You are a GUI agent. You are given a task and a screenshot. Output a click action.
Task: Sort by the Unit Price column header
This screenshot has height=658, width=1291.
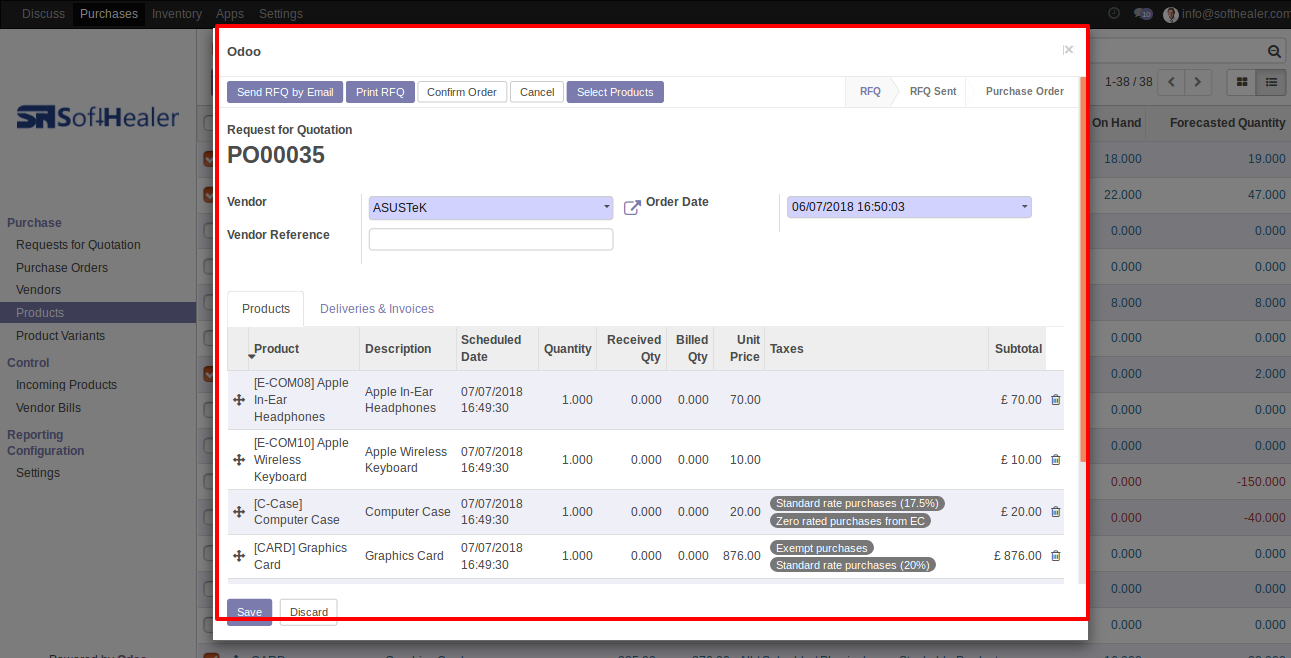[x=739, y=349]
